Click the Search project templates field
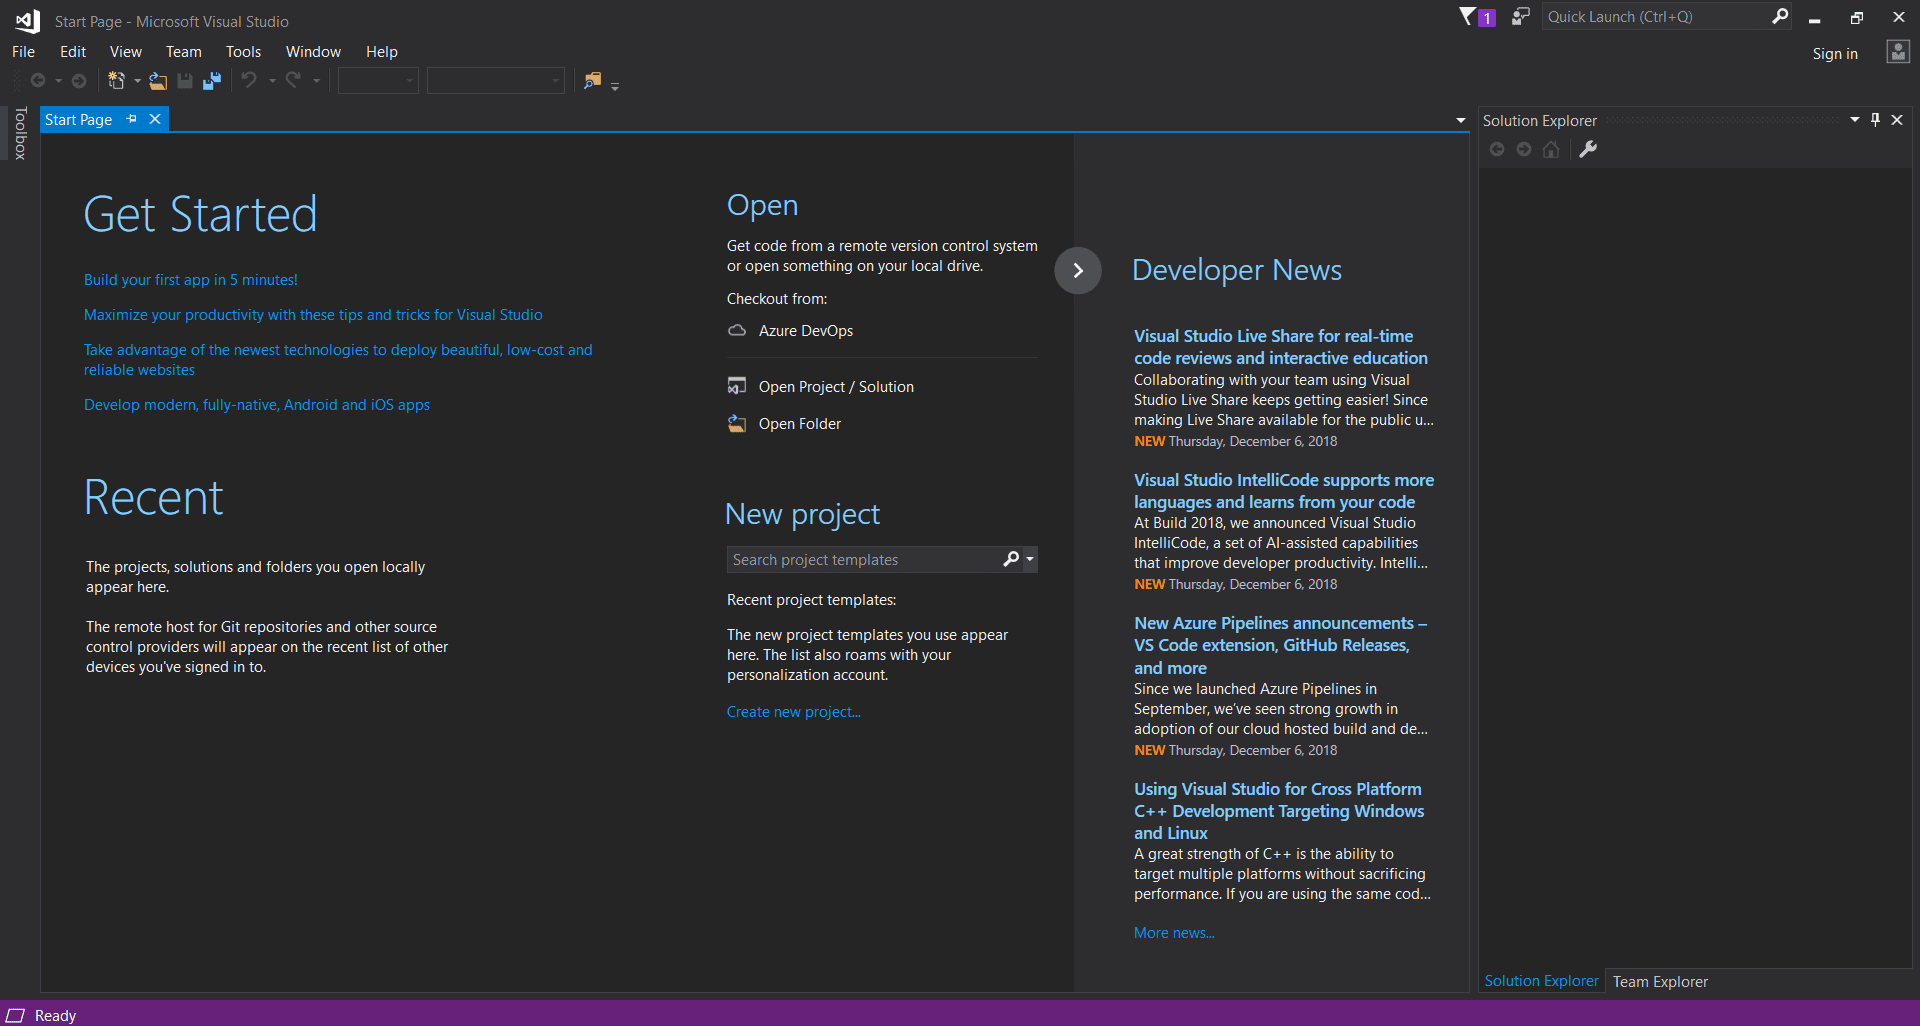Viewport: 1920px width, 1026px height. pos(865,559)
